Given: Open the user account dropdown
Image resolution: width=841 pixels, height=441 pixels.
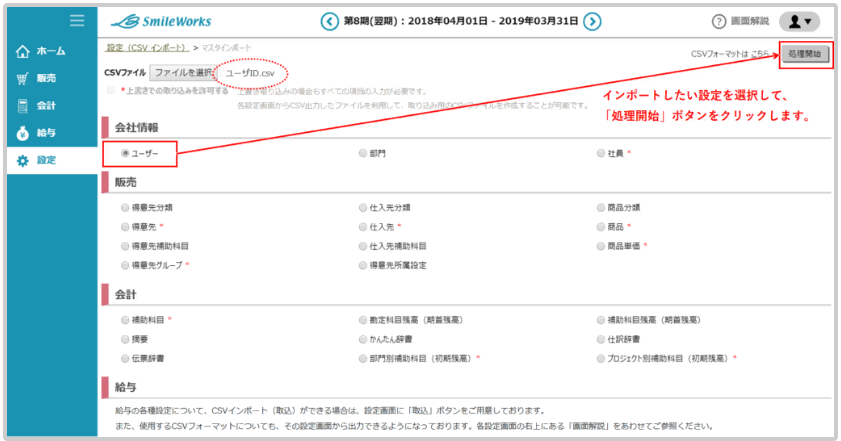Looking at the screenshot, I should pyautogui.click(x=798, y=21).
